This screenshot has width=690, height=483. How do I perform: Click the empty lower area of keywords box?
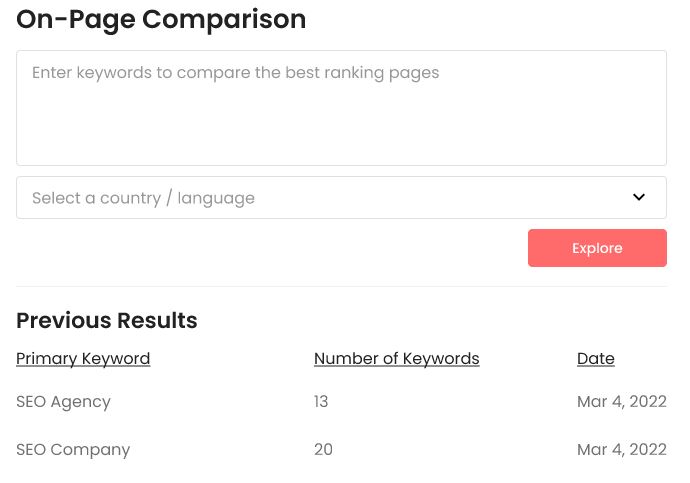click(341, 132)
